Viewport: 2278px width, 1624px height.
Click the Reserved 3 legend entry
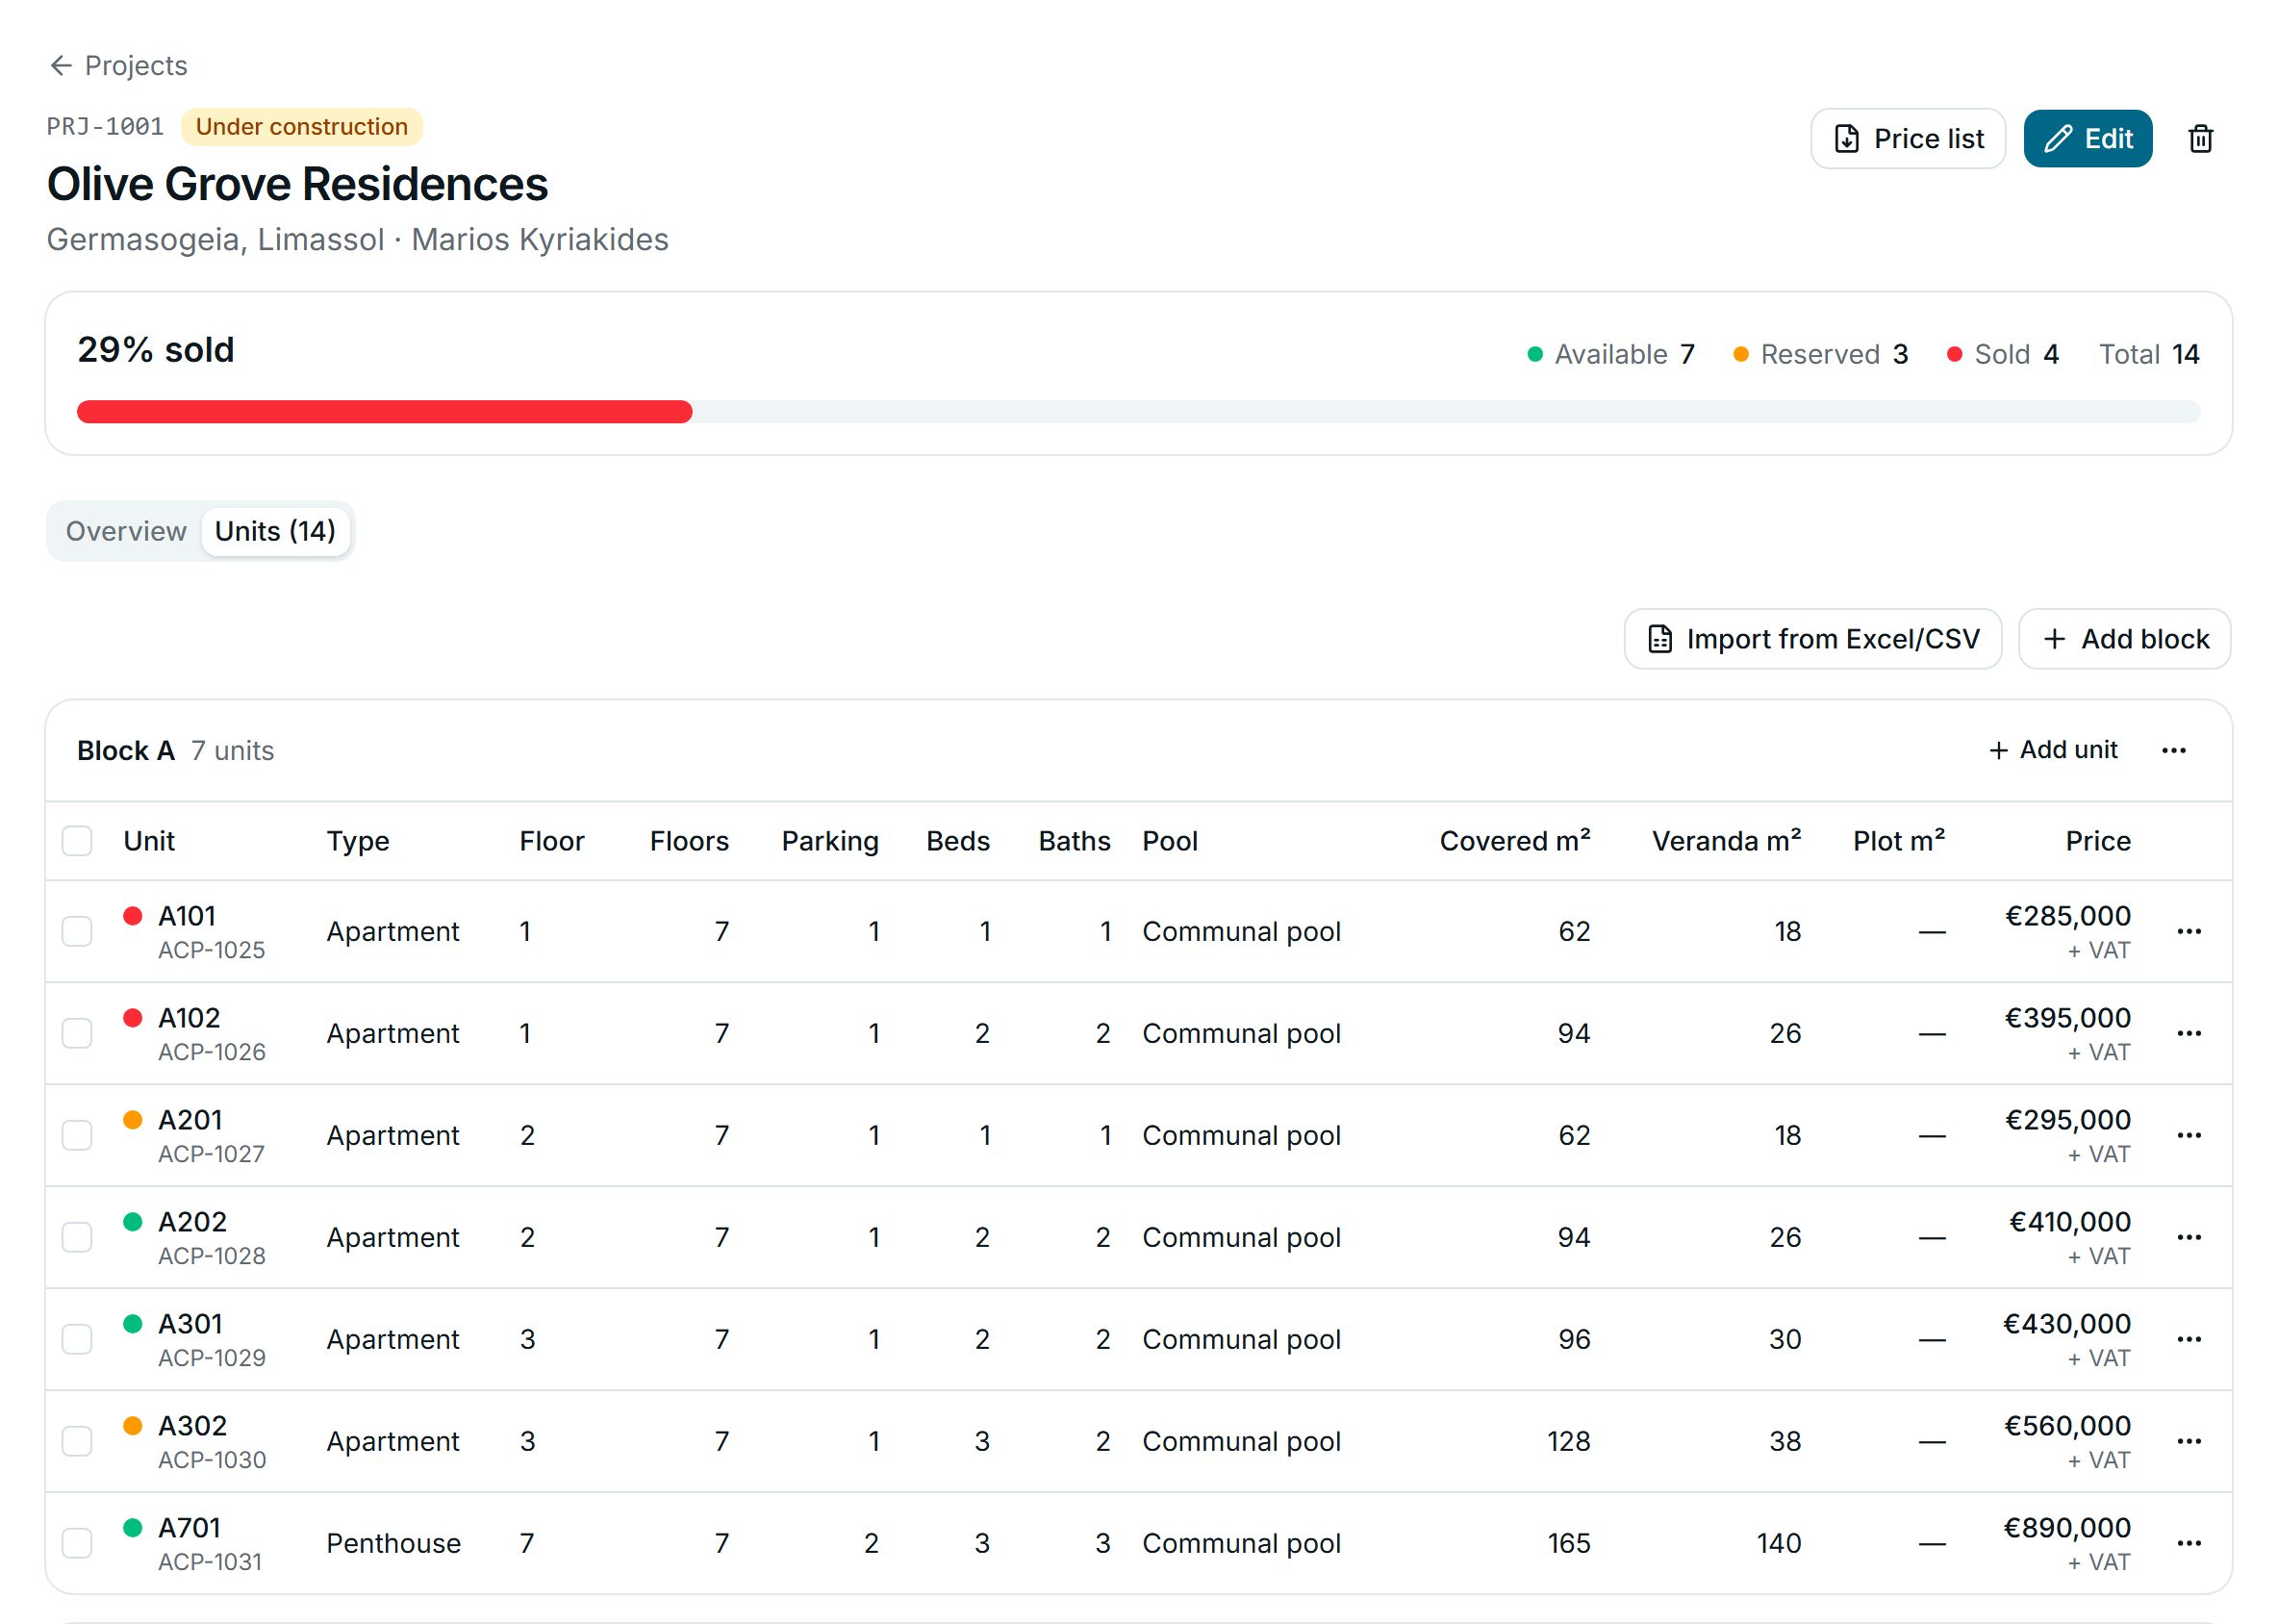[x=1820, y=355]
